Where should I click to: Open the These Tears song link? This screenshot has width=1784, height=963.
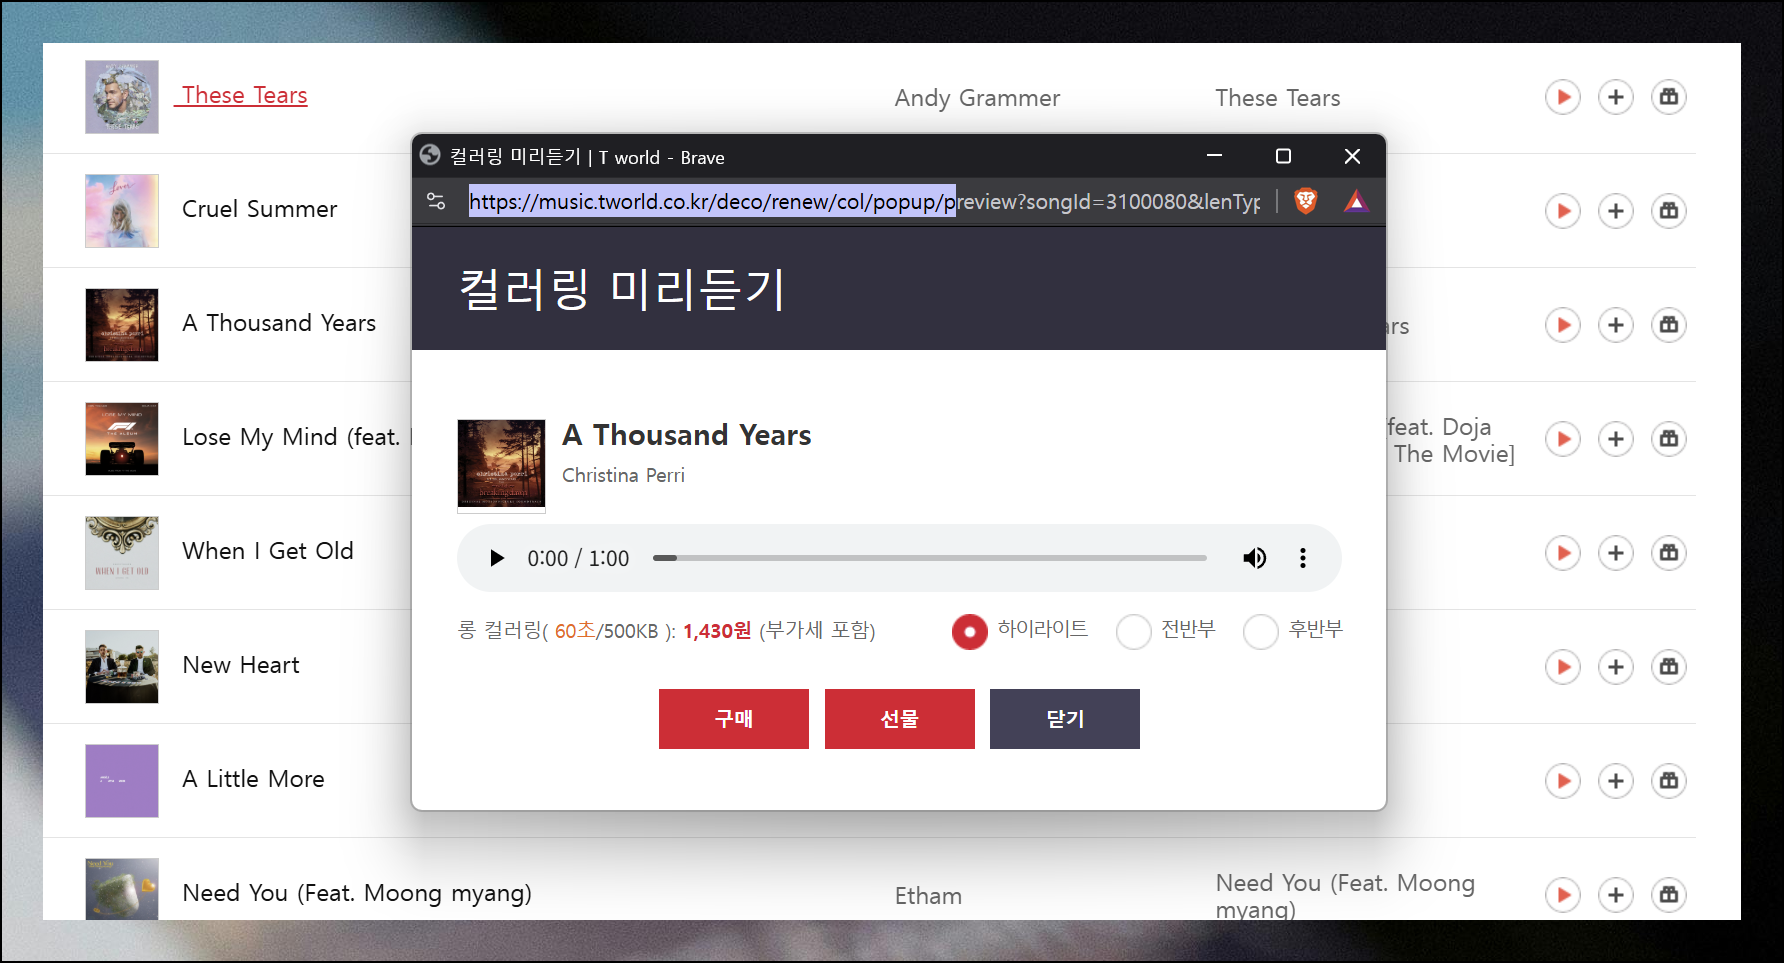tap(244, 95)
